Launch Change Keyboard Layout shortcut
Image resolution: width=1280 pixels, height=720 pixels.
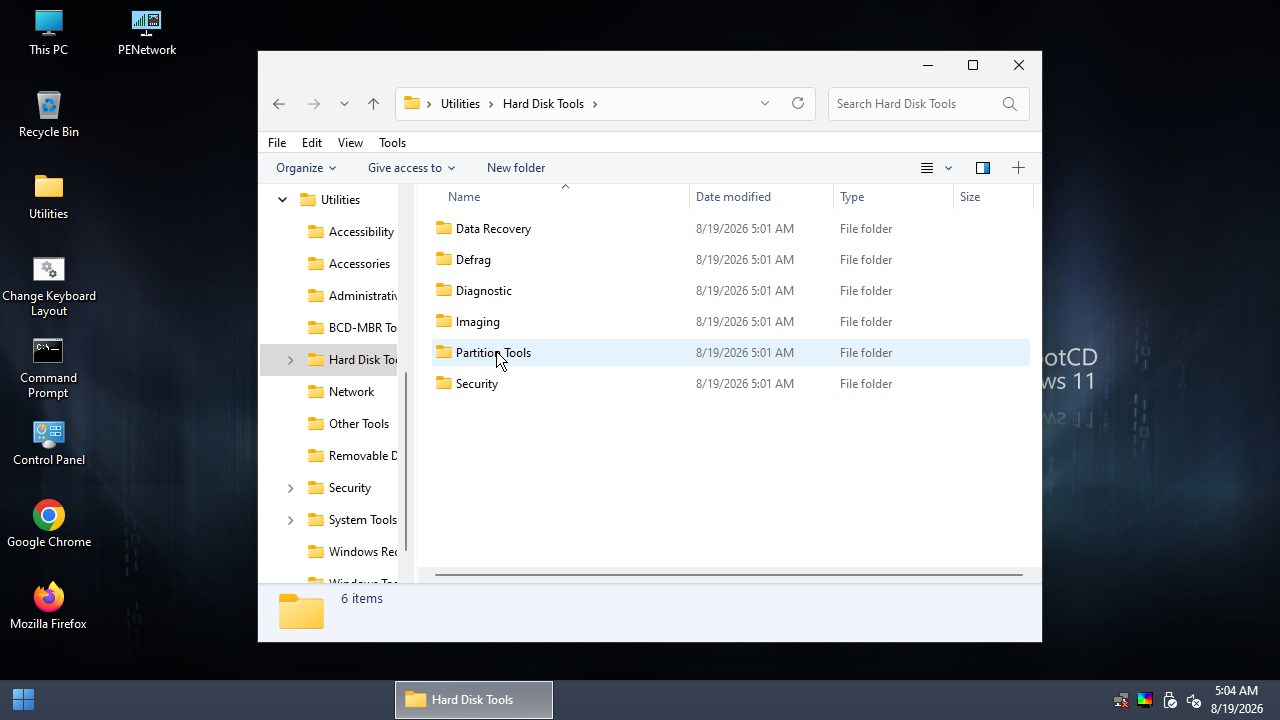(48, 287)
